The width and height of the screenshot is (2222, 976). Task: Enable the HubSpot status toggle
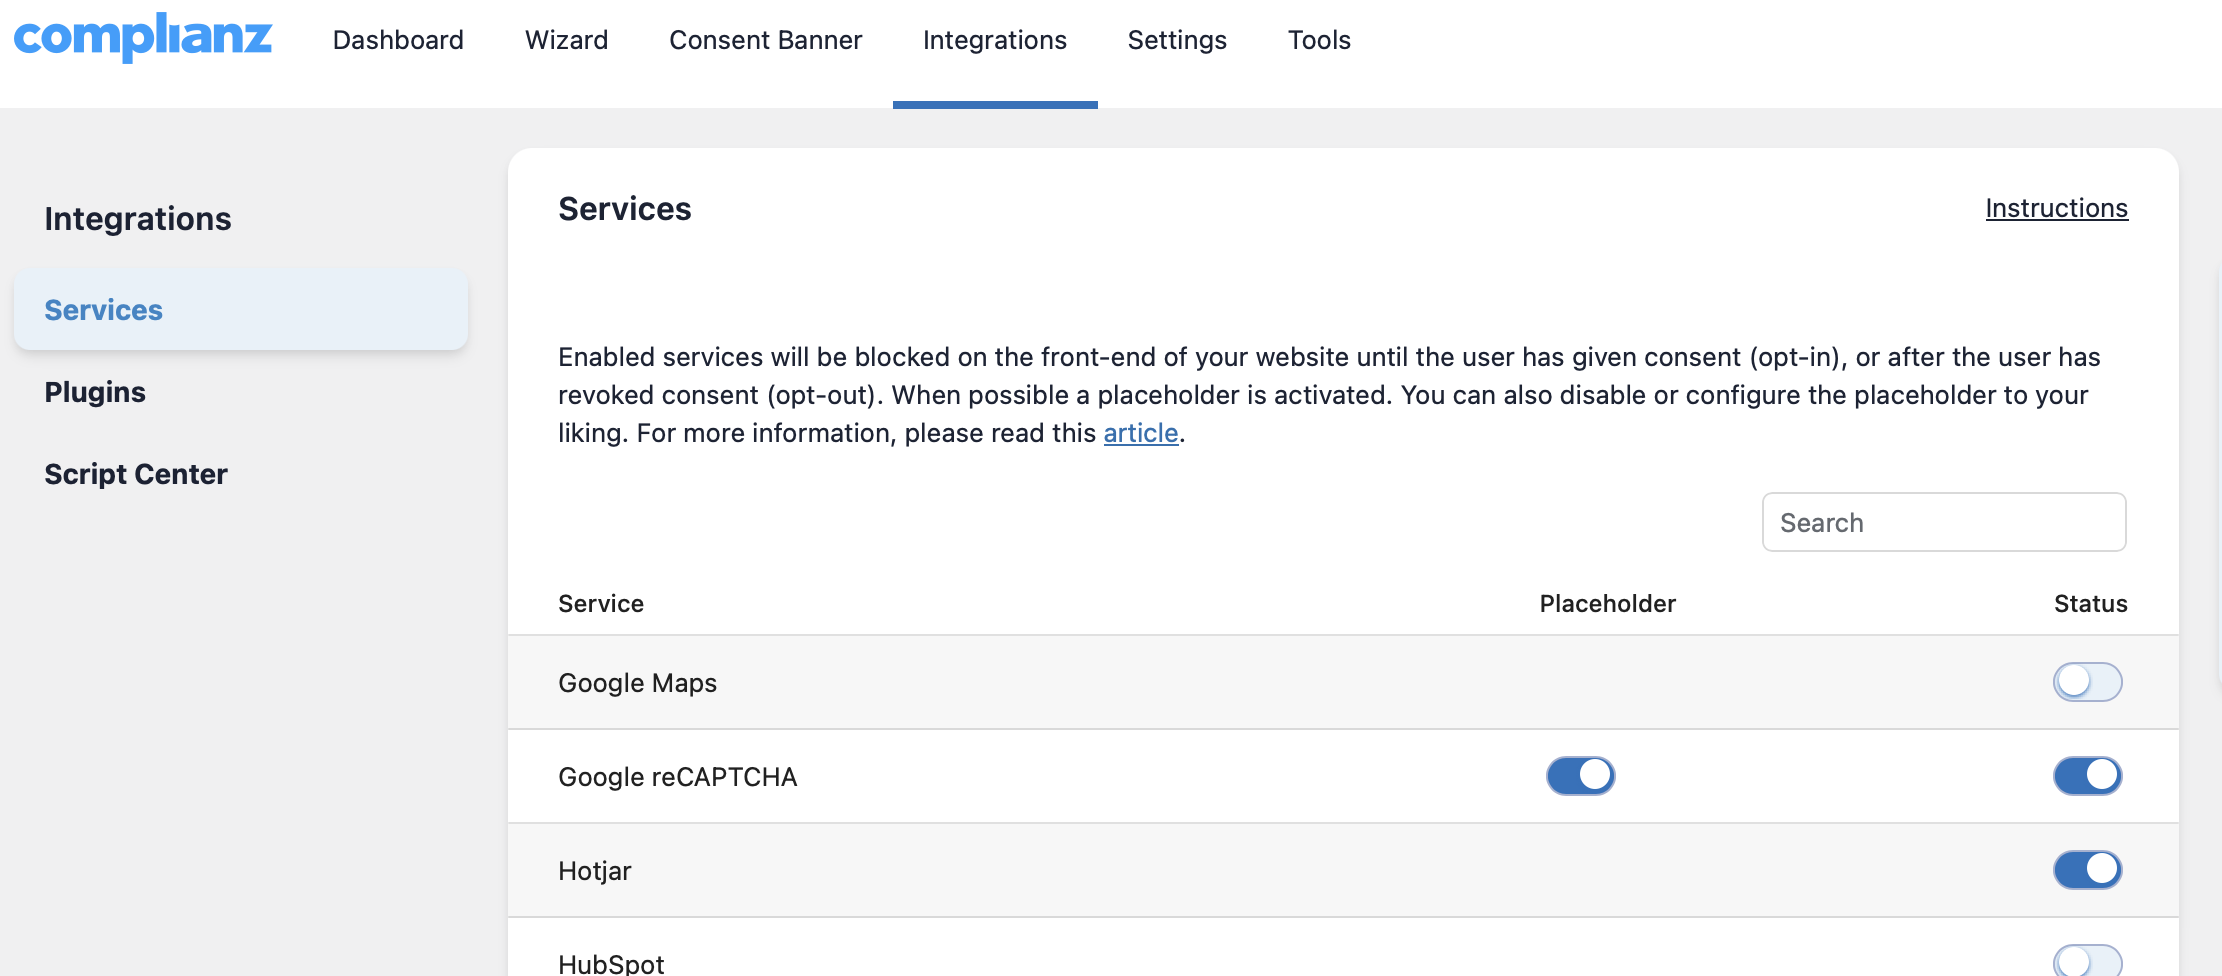2087,961
